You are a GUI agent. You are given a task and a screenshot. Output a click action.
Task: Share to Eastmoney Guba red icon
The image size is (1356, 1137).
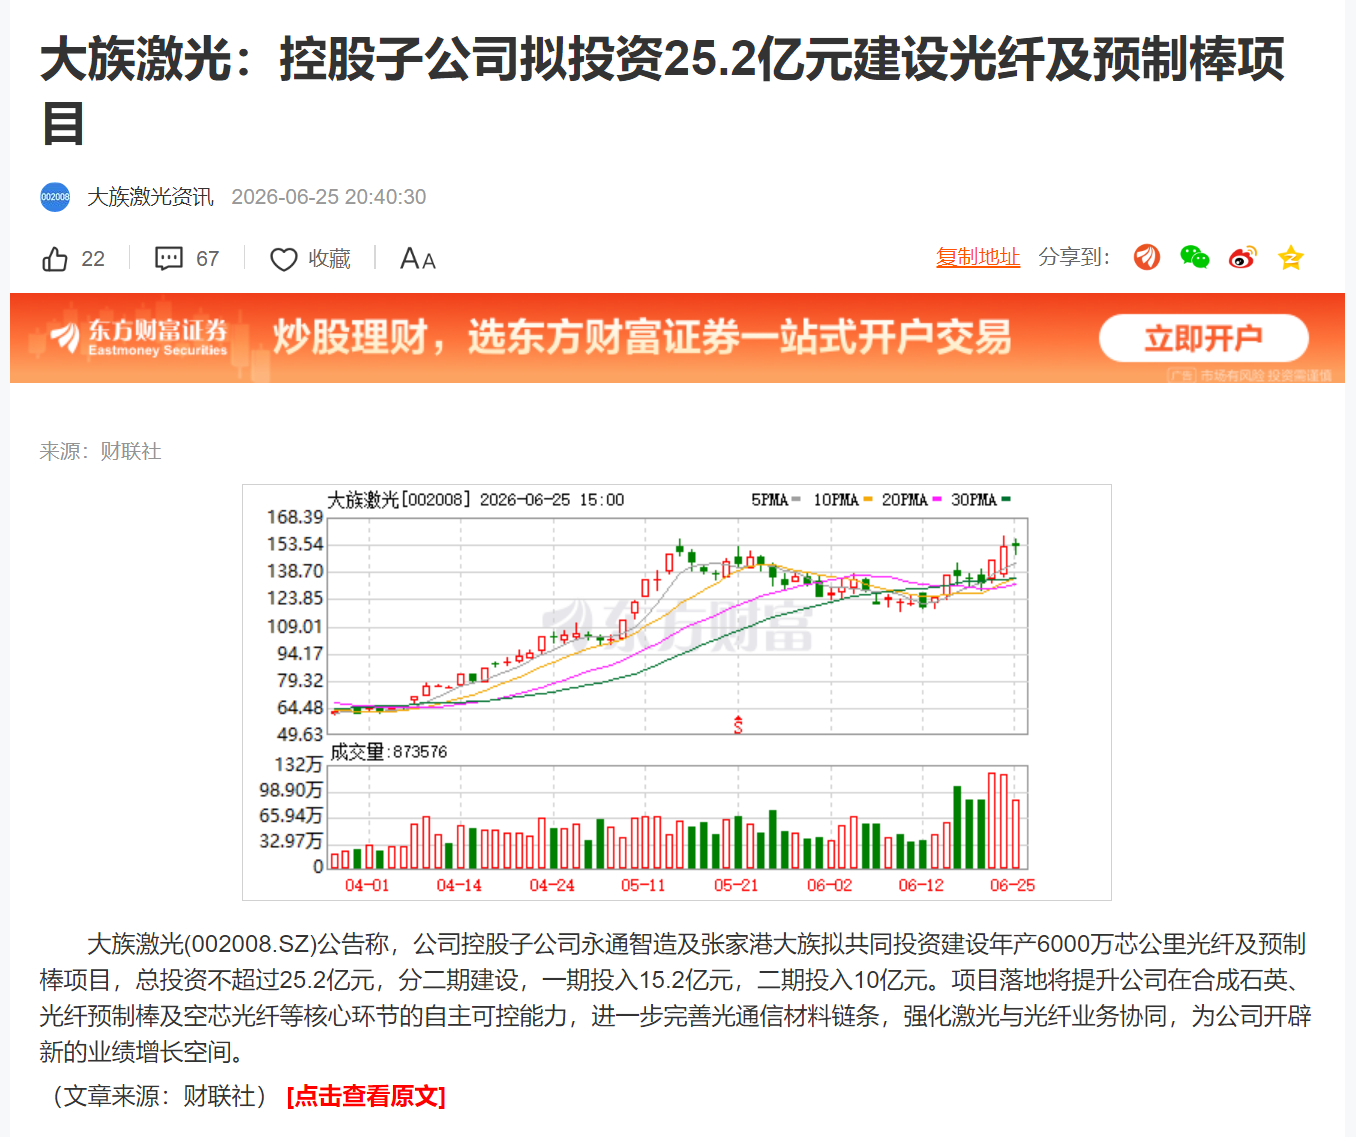click(x=1147, y=257)
